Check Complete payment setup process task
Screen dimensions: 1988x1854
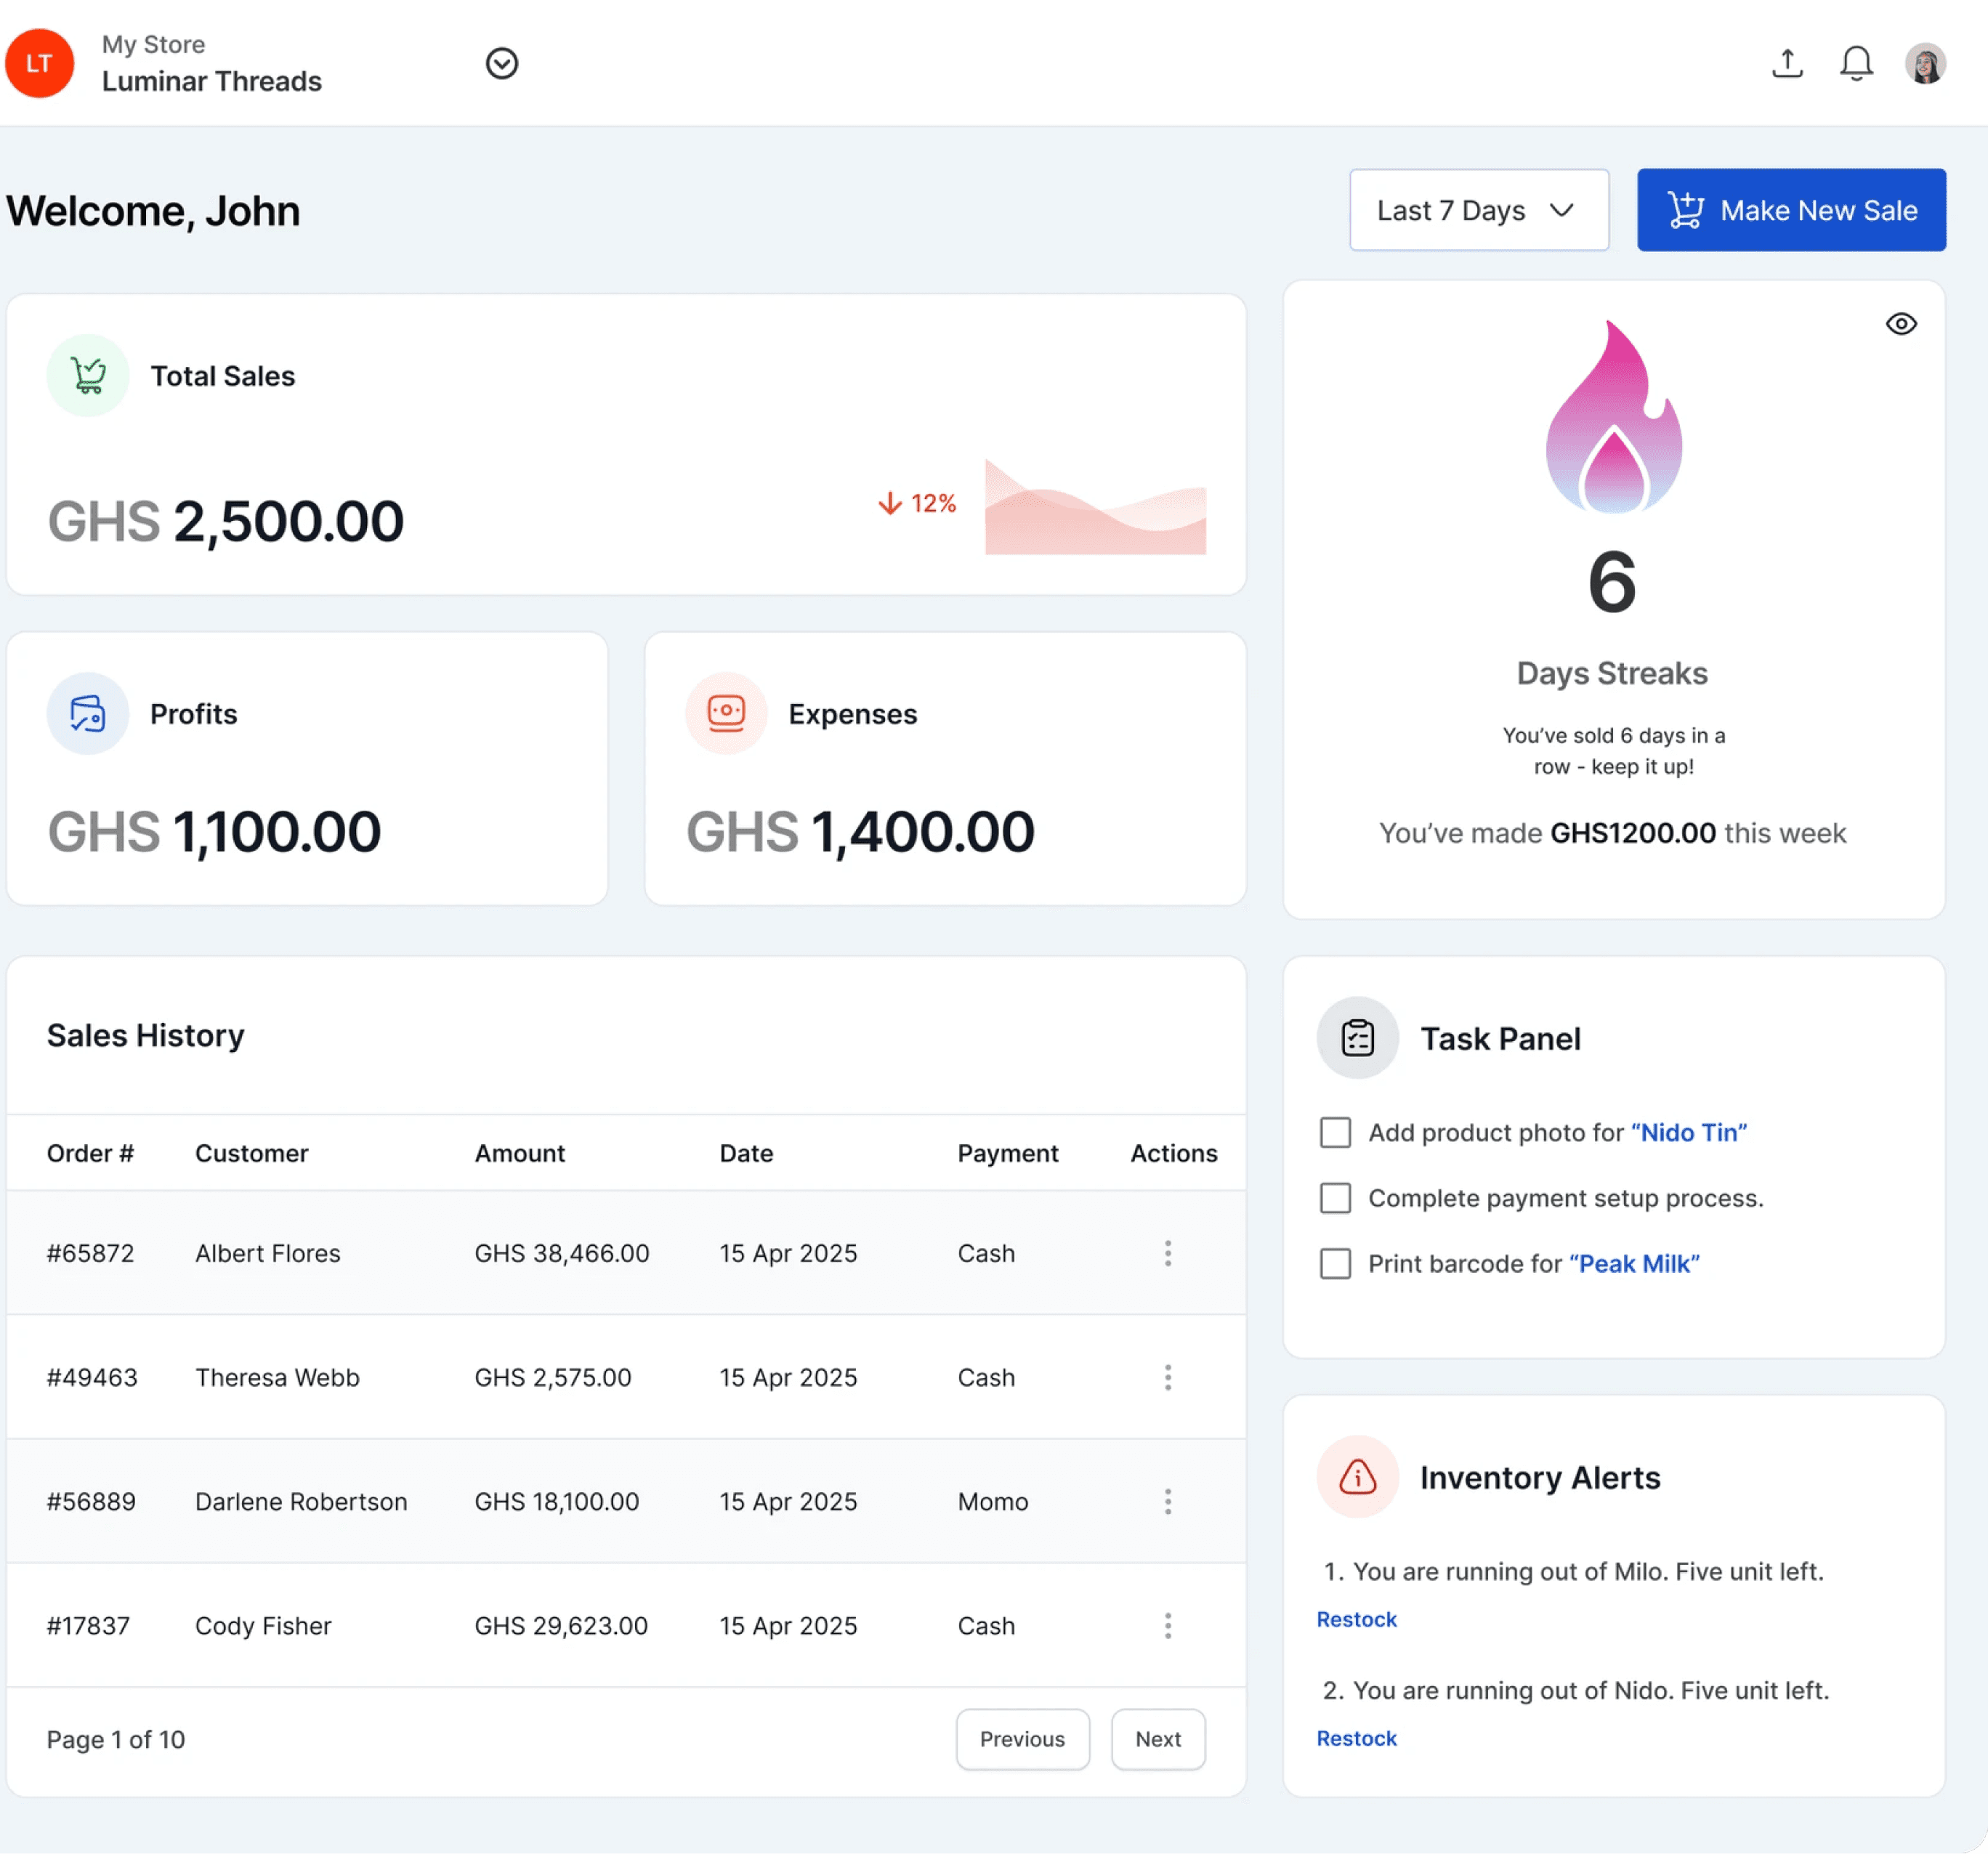pyautogui.click(x=1335, y=1198)
